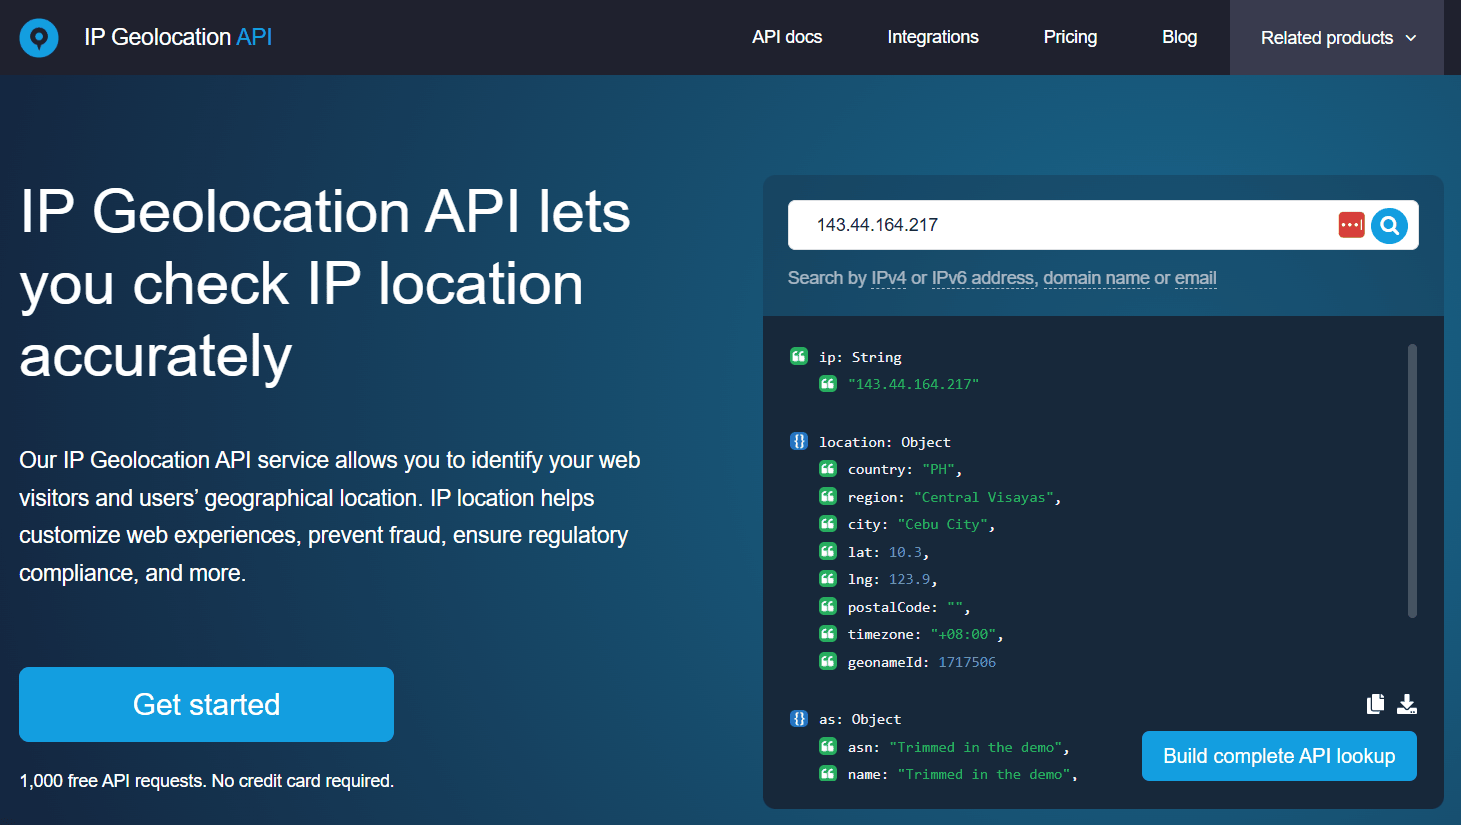Click the string icon beside ip: String

[799, 356]
